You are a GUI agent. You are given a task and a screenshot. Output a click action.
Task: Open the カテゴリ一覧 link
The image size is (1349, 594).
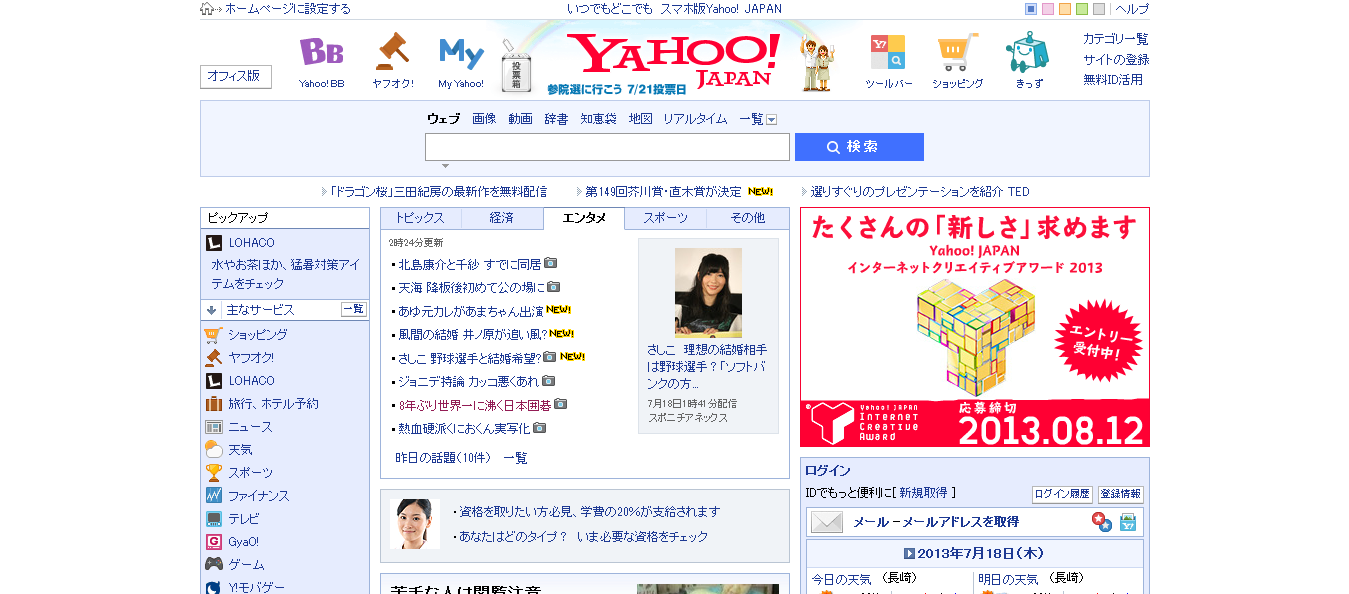[x=1116, y=39]
